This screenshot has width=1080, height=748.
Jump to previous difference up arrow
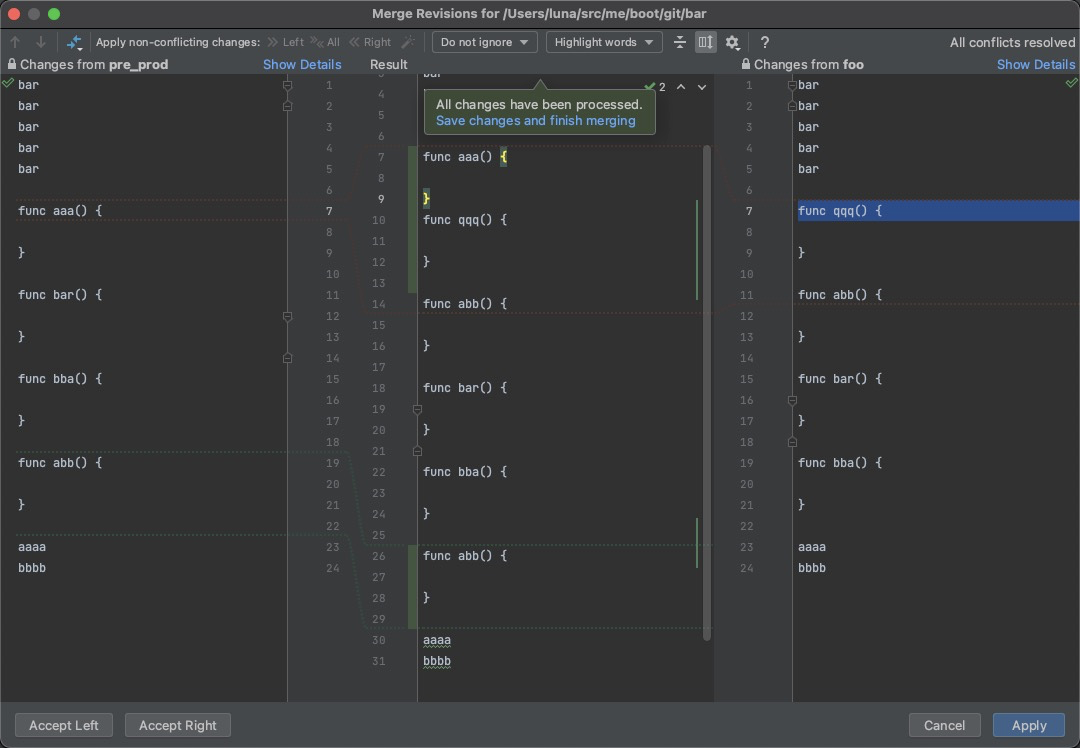point(15,42)
